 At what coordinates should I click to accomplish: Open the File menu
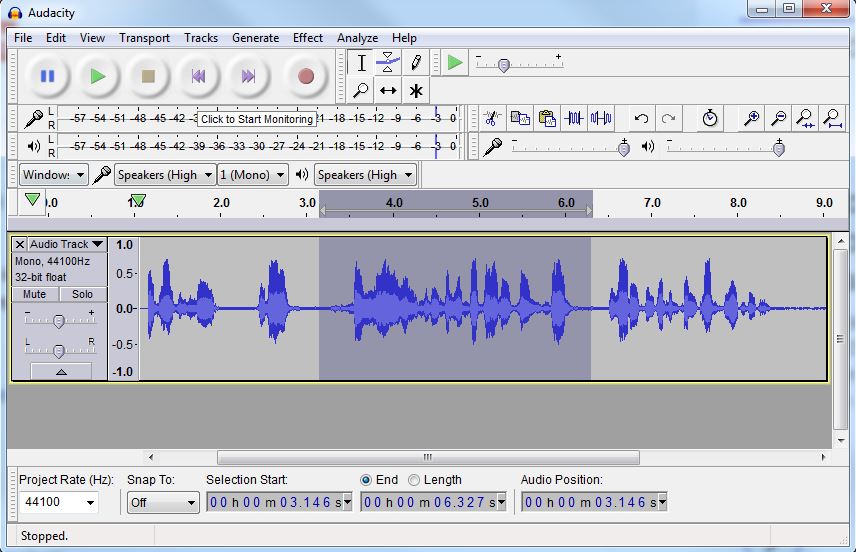coord(23,38)
